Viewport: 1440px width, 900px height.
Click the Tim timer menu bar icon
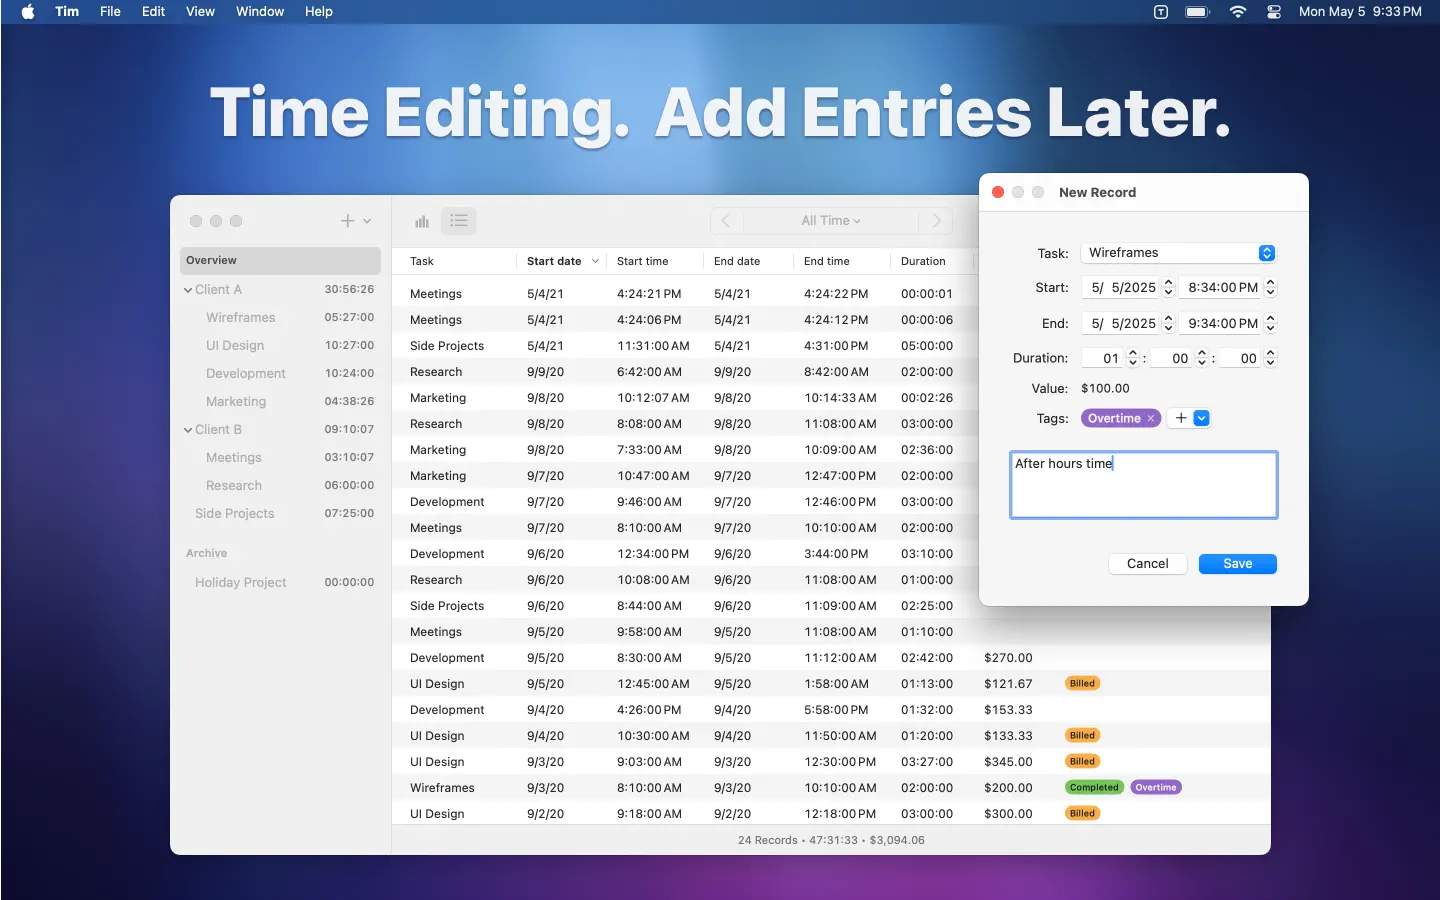pyautogui.click(x=1161, y=12)
